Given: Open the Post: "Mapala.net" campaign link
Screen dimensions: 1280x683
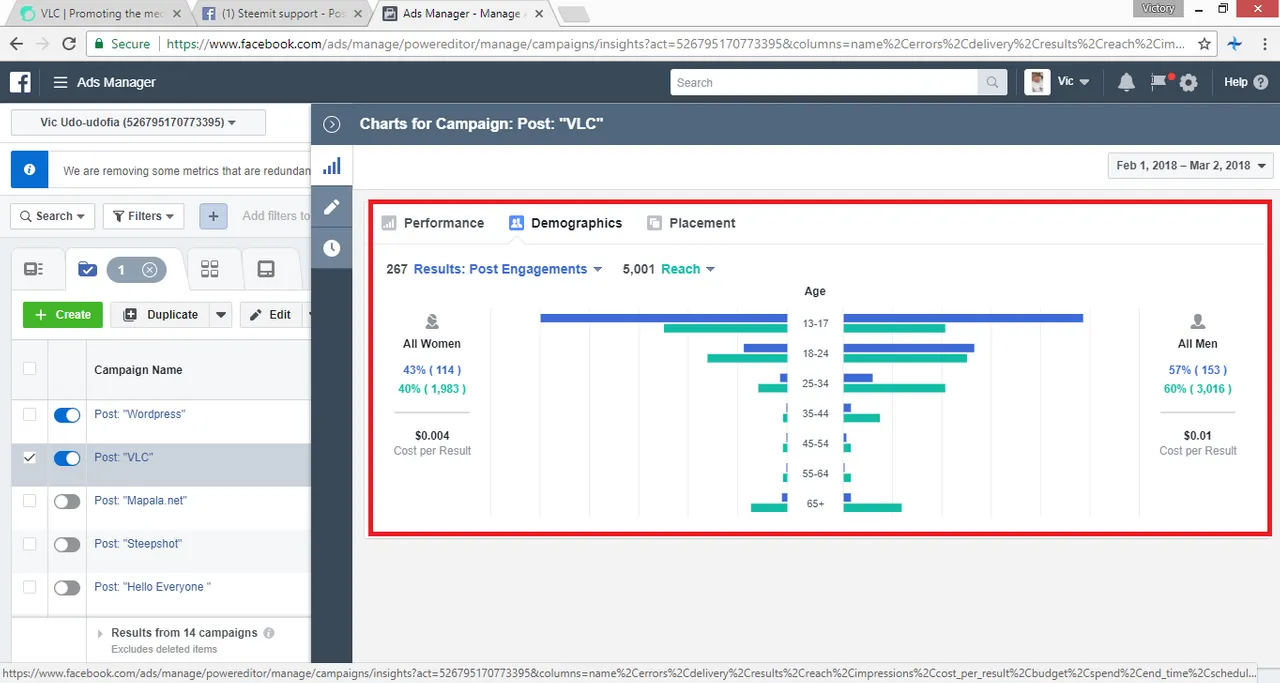Looking at the screenshot, I should [x=141, y=501].
